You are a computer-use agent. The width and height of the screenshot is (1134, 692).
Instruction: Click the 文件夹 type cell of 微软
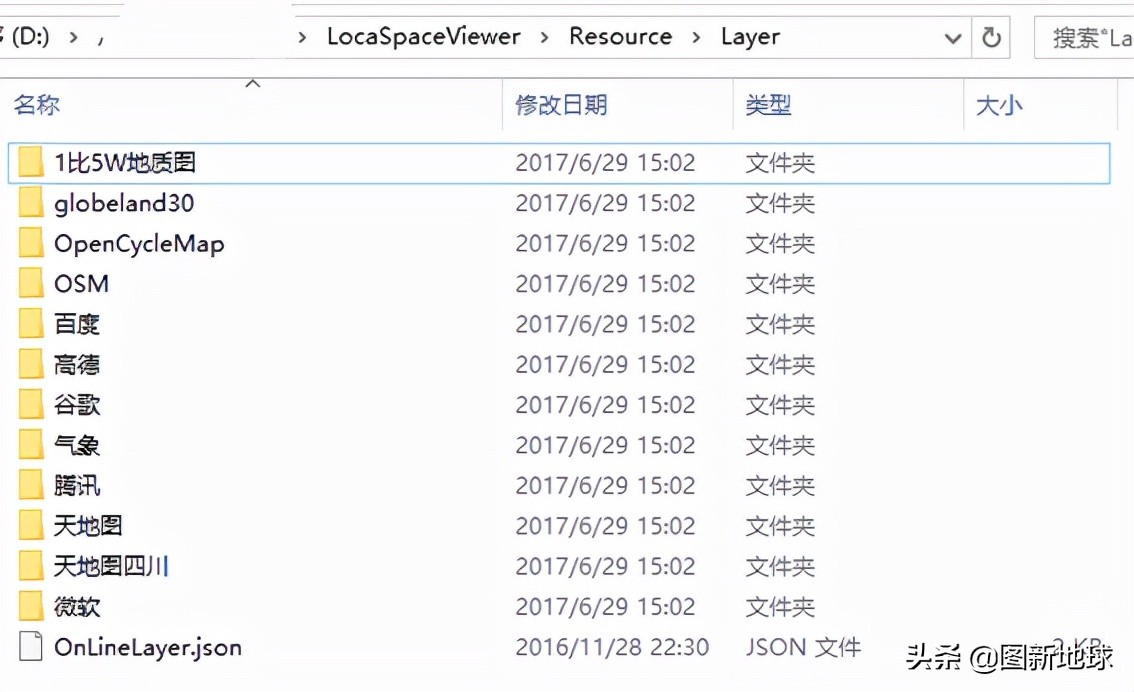coord(780,607)
